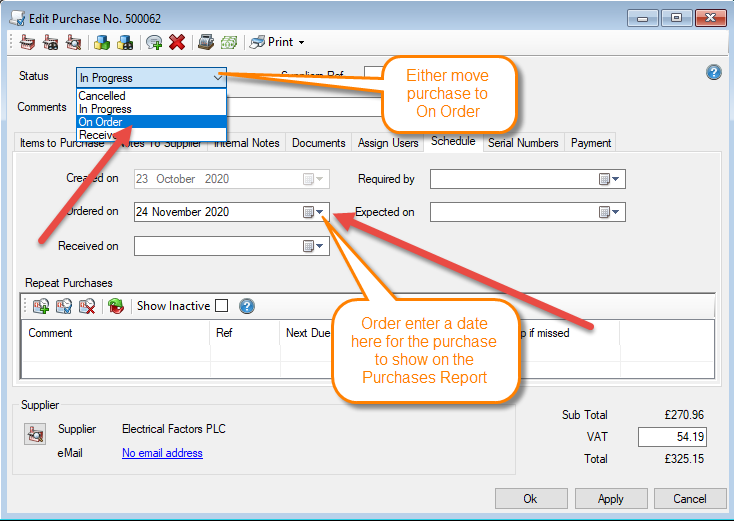This screenshot has width=734, height=521.
Task: Add a new repeat purchase via plus icon
Action: click(x=41, y=306)
